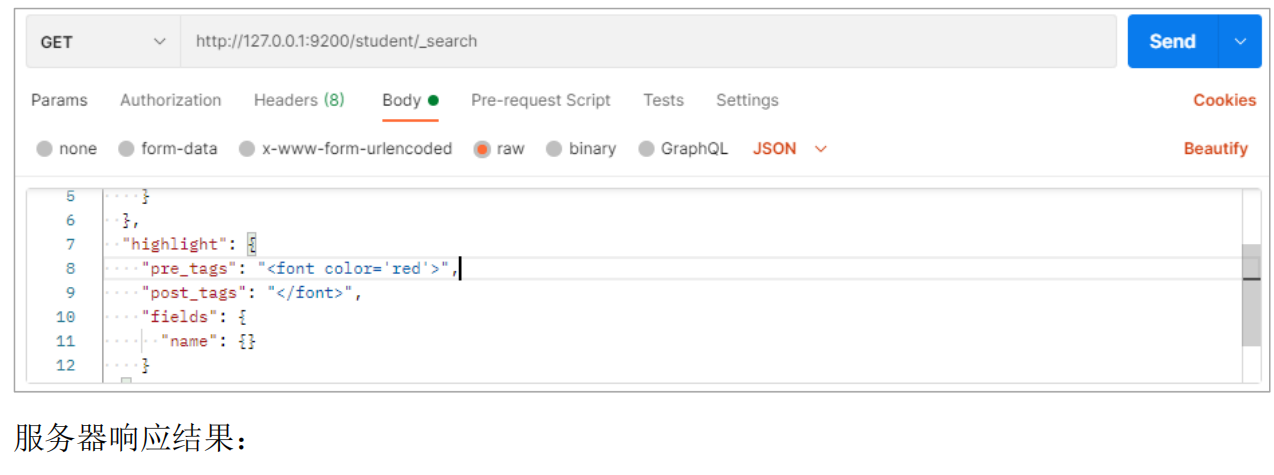Click the Cookies link
The image size is (1274, 475).
[1224, 100]
